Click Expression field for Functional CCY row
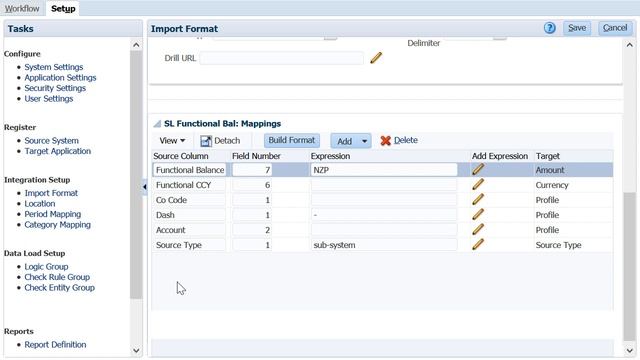Image resolution: width=640 pixels, height=360 pixels. [384, 185]
